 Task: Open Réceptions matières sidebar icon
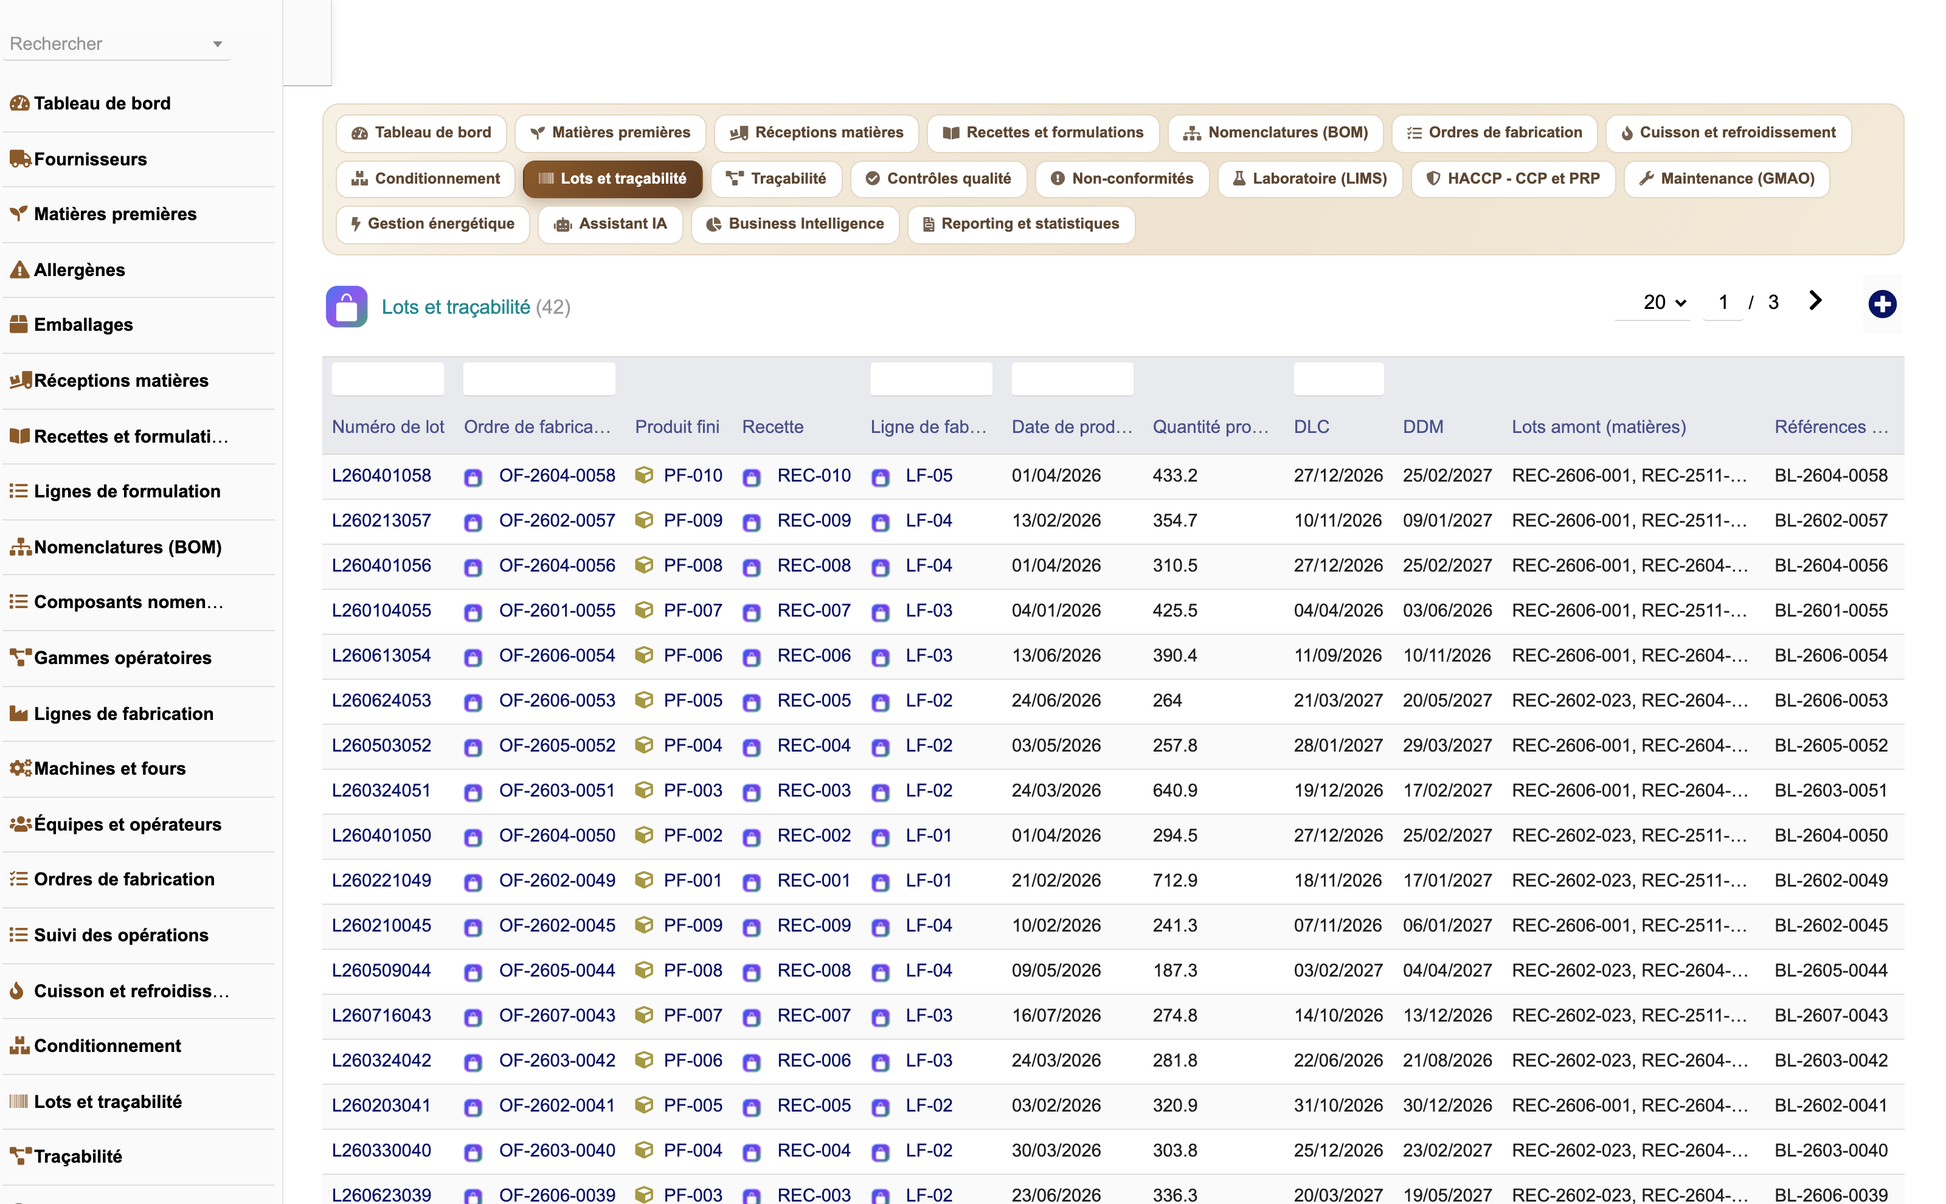(19, 381)
